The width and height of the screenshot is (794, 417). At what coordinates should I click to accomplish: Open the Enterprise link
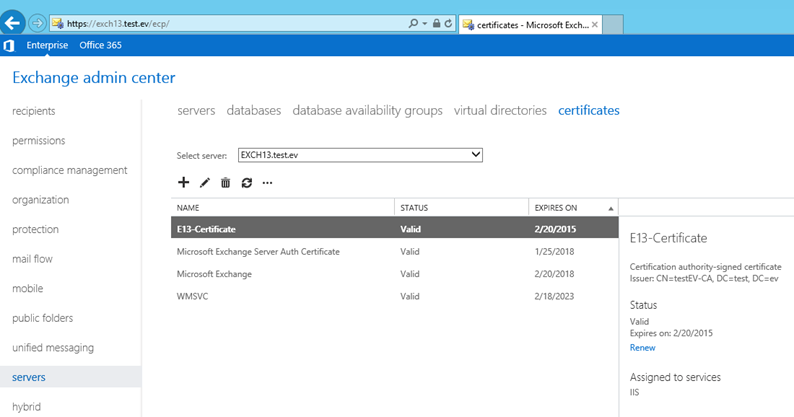coord(47,45)
